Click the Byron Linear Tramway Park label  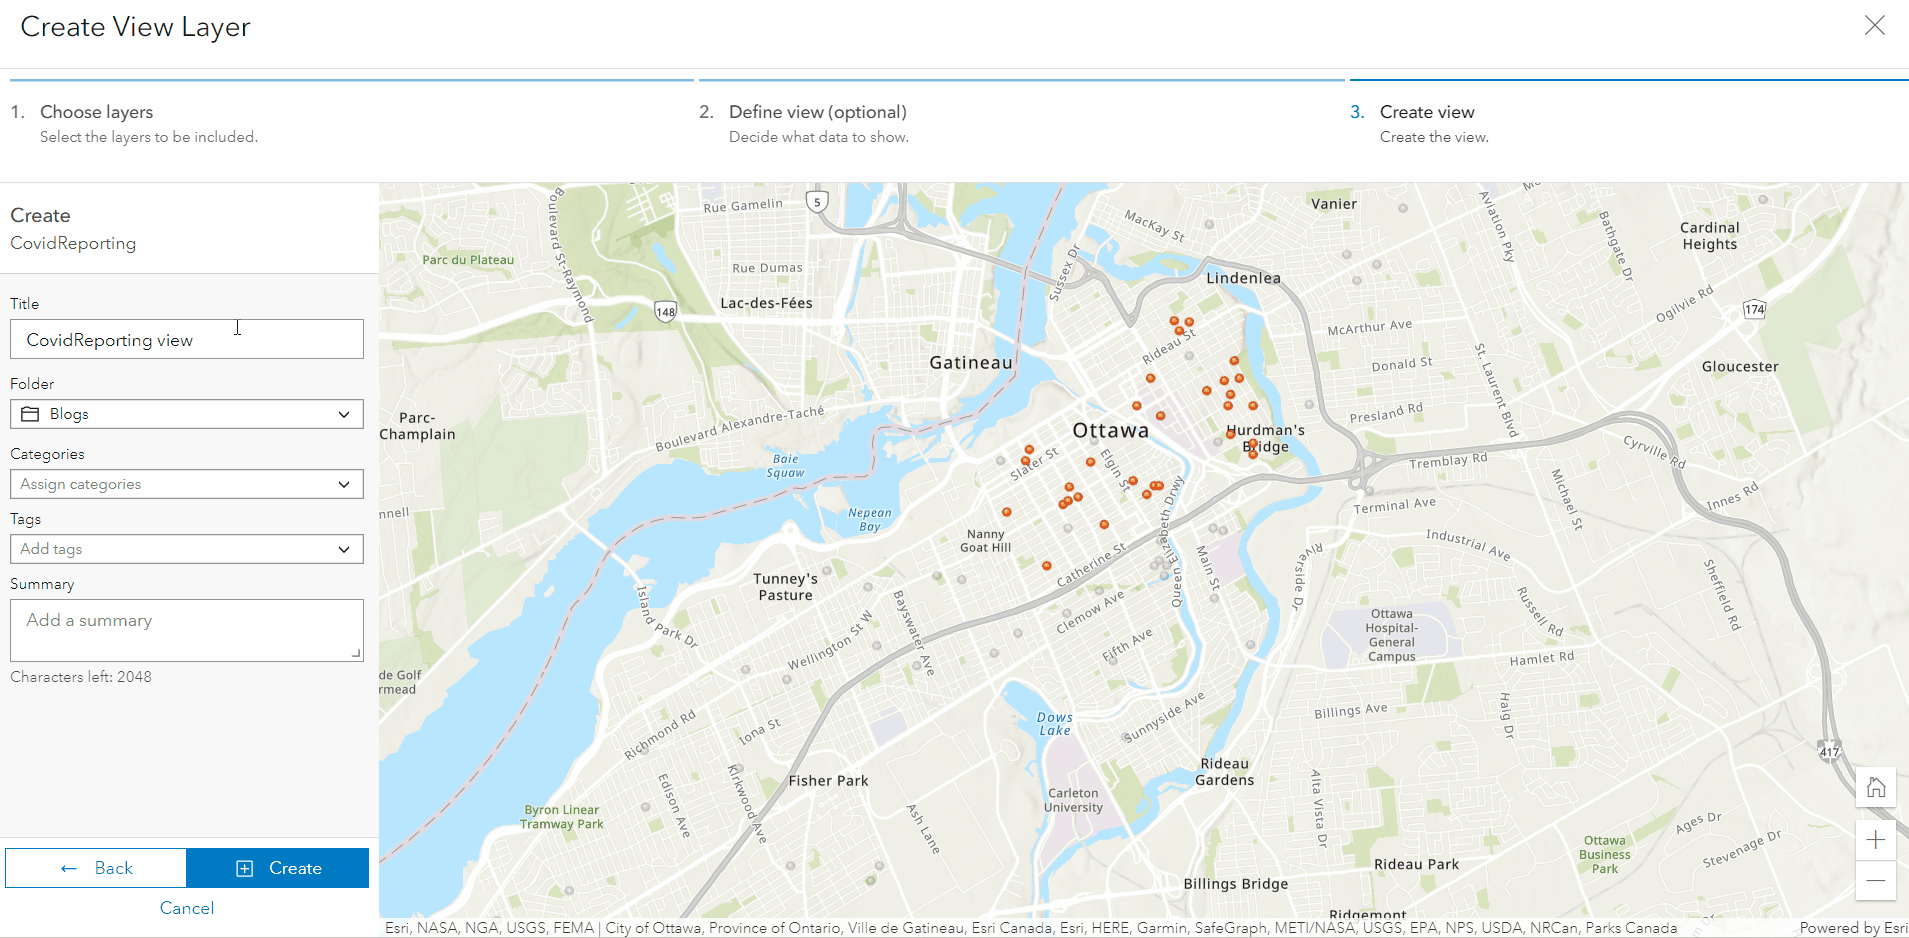tap(561, 817)
